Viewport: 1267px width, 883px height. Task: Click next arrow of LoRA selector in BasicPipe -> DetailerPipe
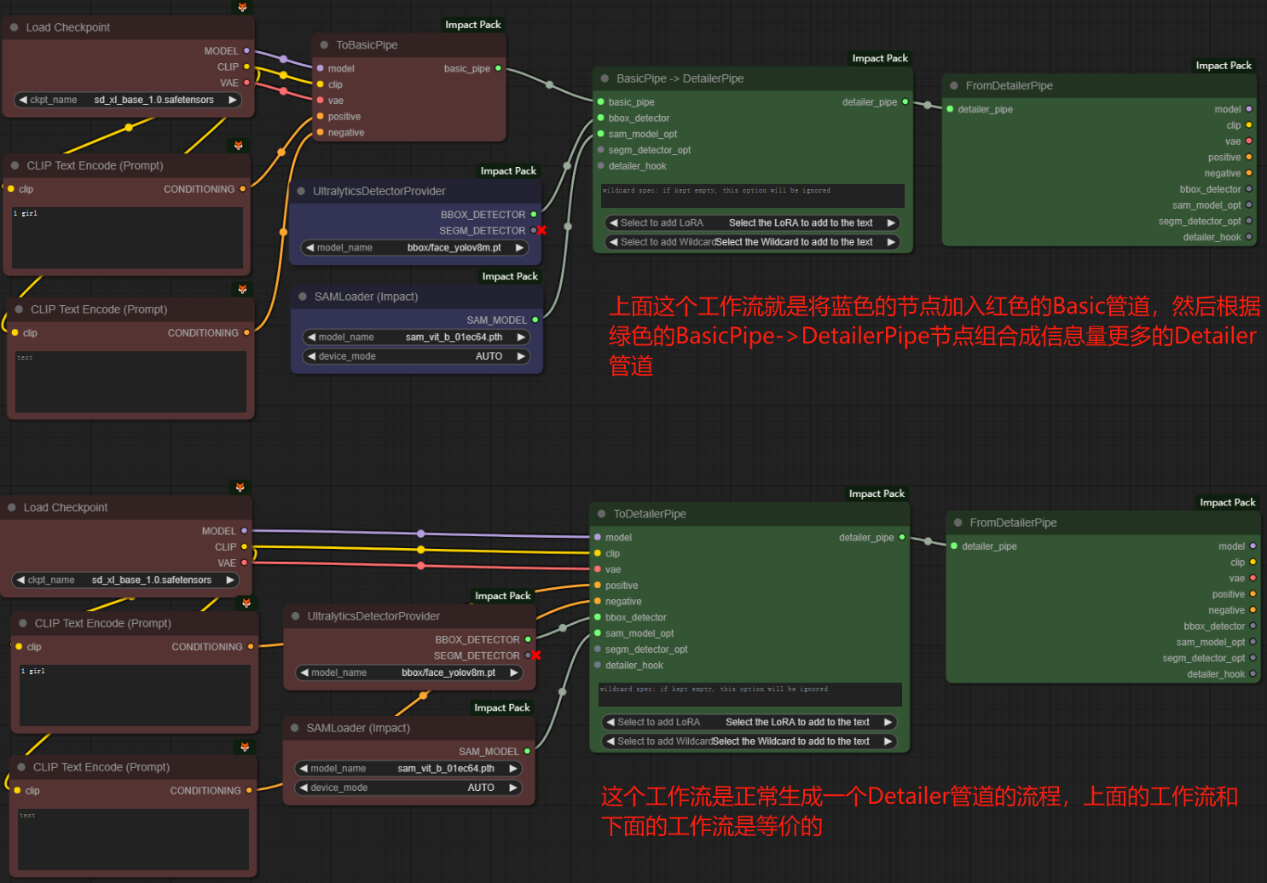coord(891,223)
